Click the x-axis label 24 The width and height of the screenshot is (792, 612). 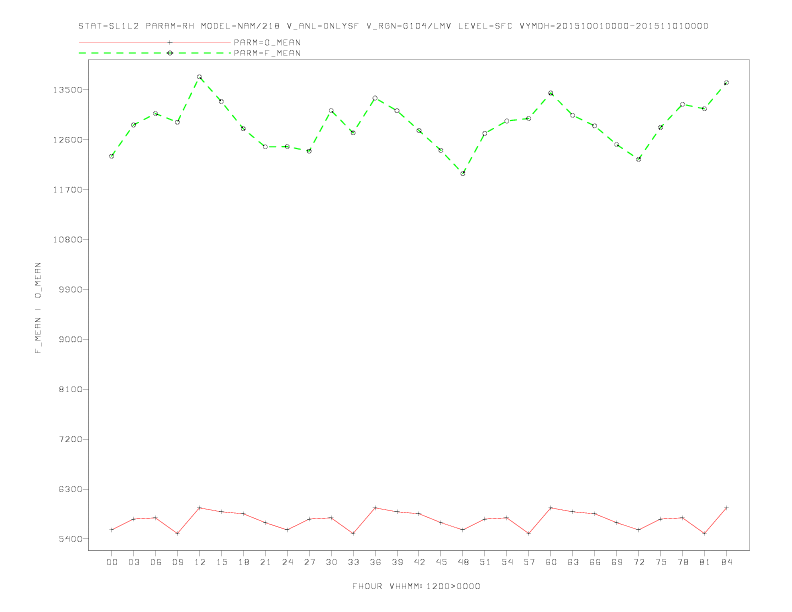[x=287, y=562]
